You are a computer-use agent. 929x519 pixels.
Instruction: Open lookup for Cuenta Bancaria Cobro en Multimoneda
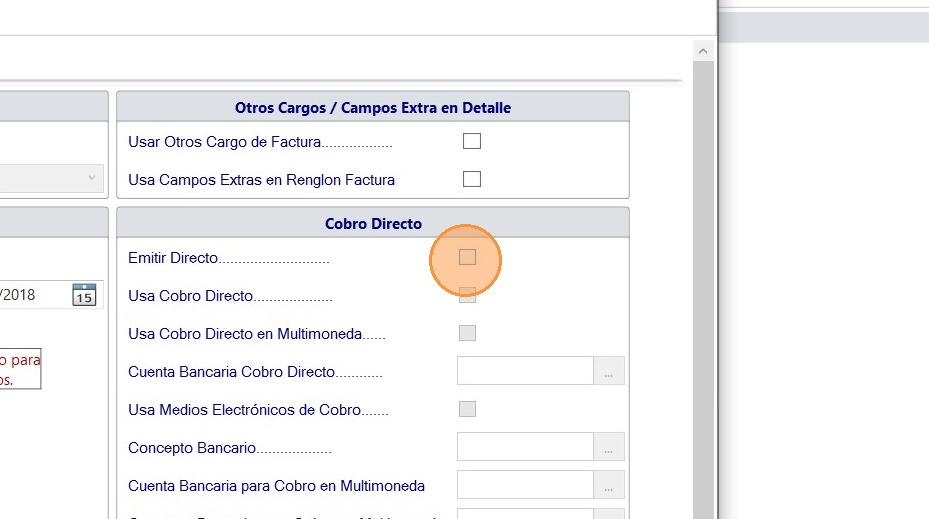[609, 486]
